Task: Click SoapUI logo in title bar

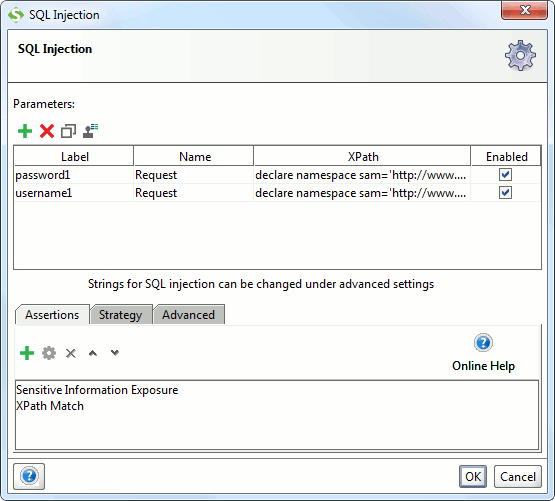Action: point(16,15)
